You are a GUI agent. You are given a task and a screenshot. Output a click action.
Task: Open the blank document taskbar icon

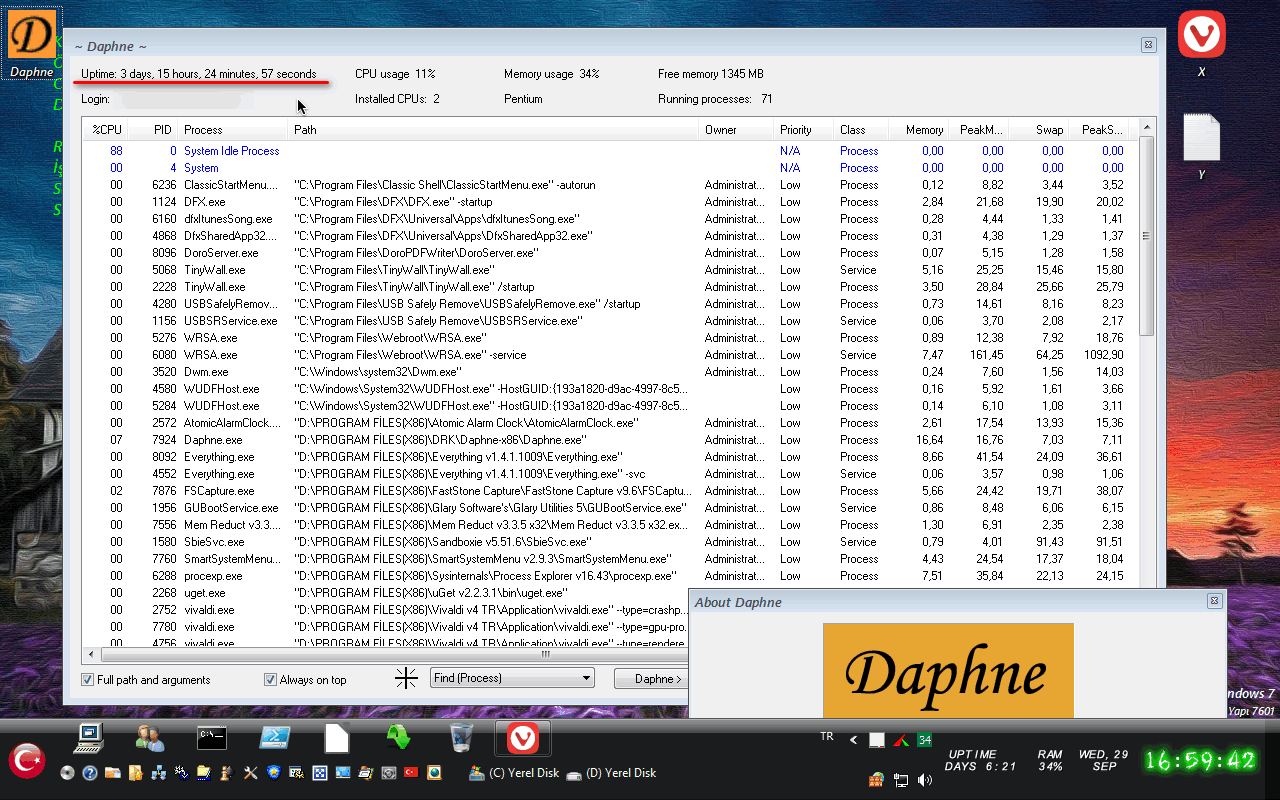(x=337, y=738)
